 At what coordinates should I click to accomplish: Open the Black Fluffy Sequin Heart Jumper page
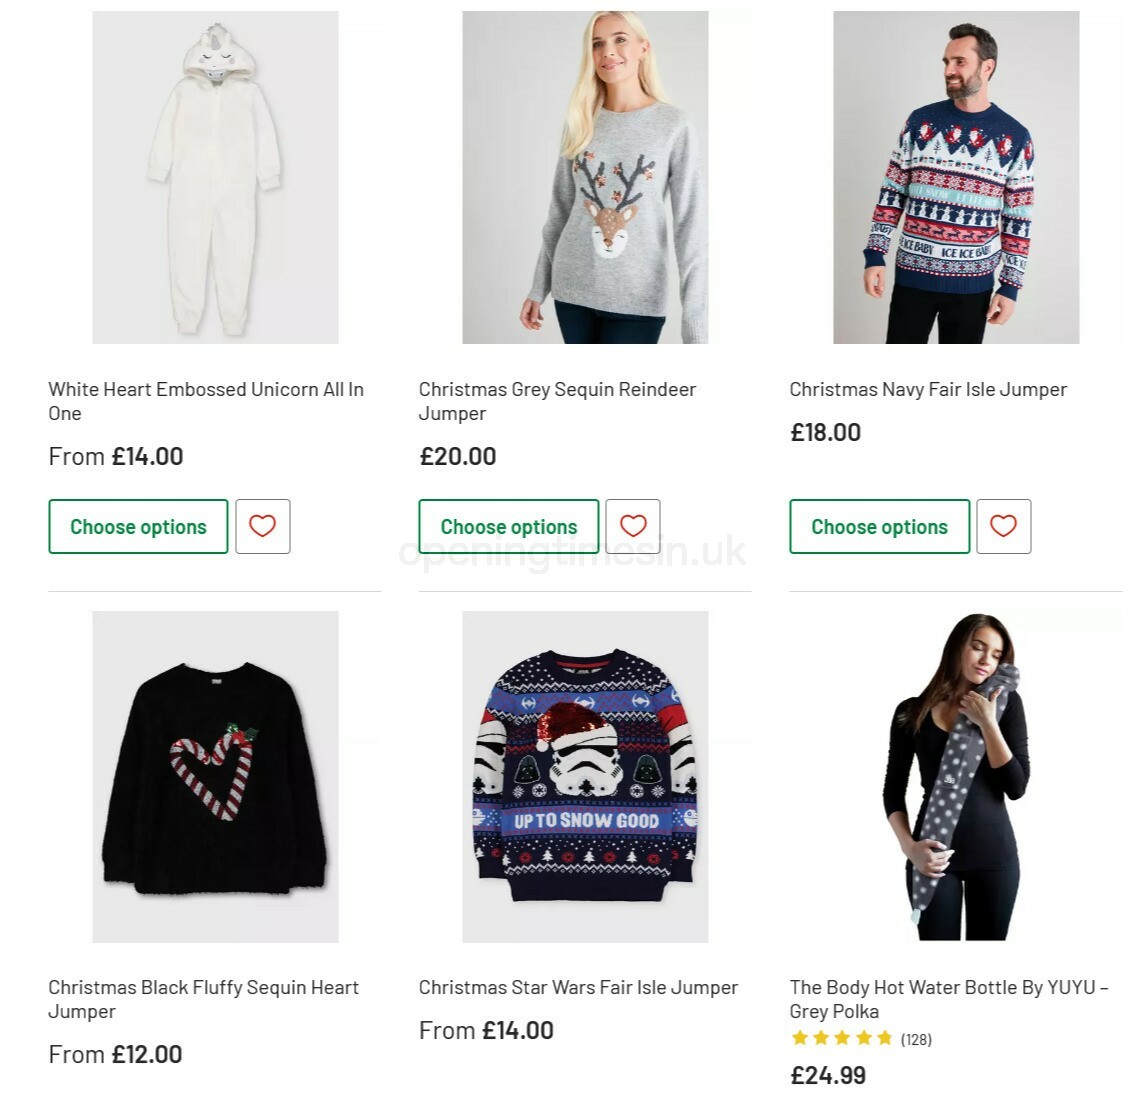pyautogui.click(x=204, y=999)
